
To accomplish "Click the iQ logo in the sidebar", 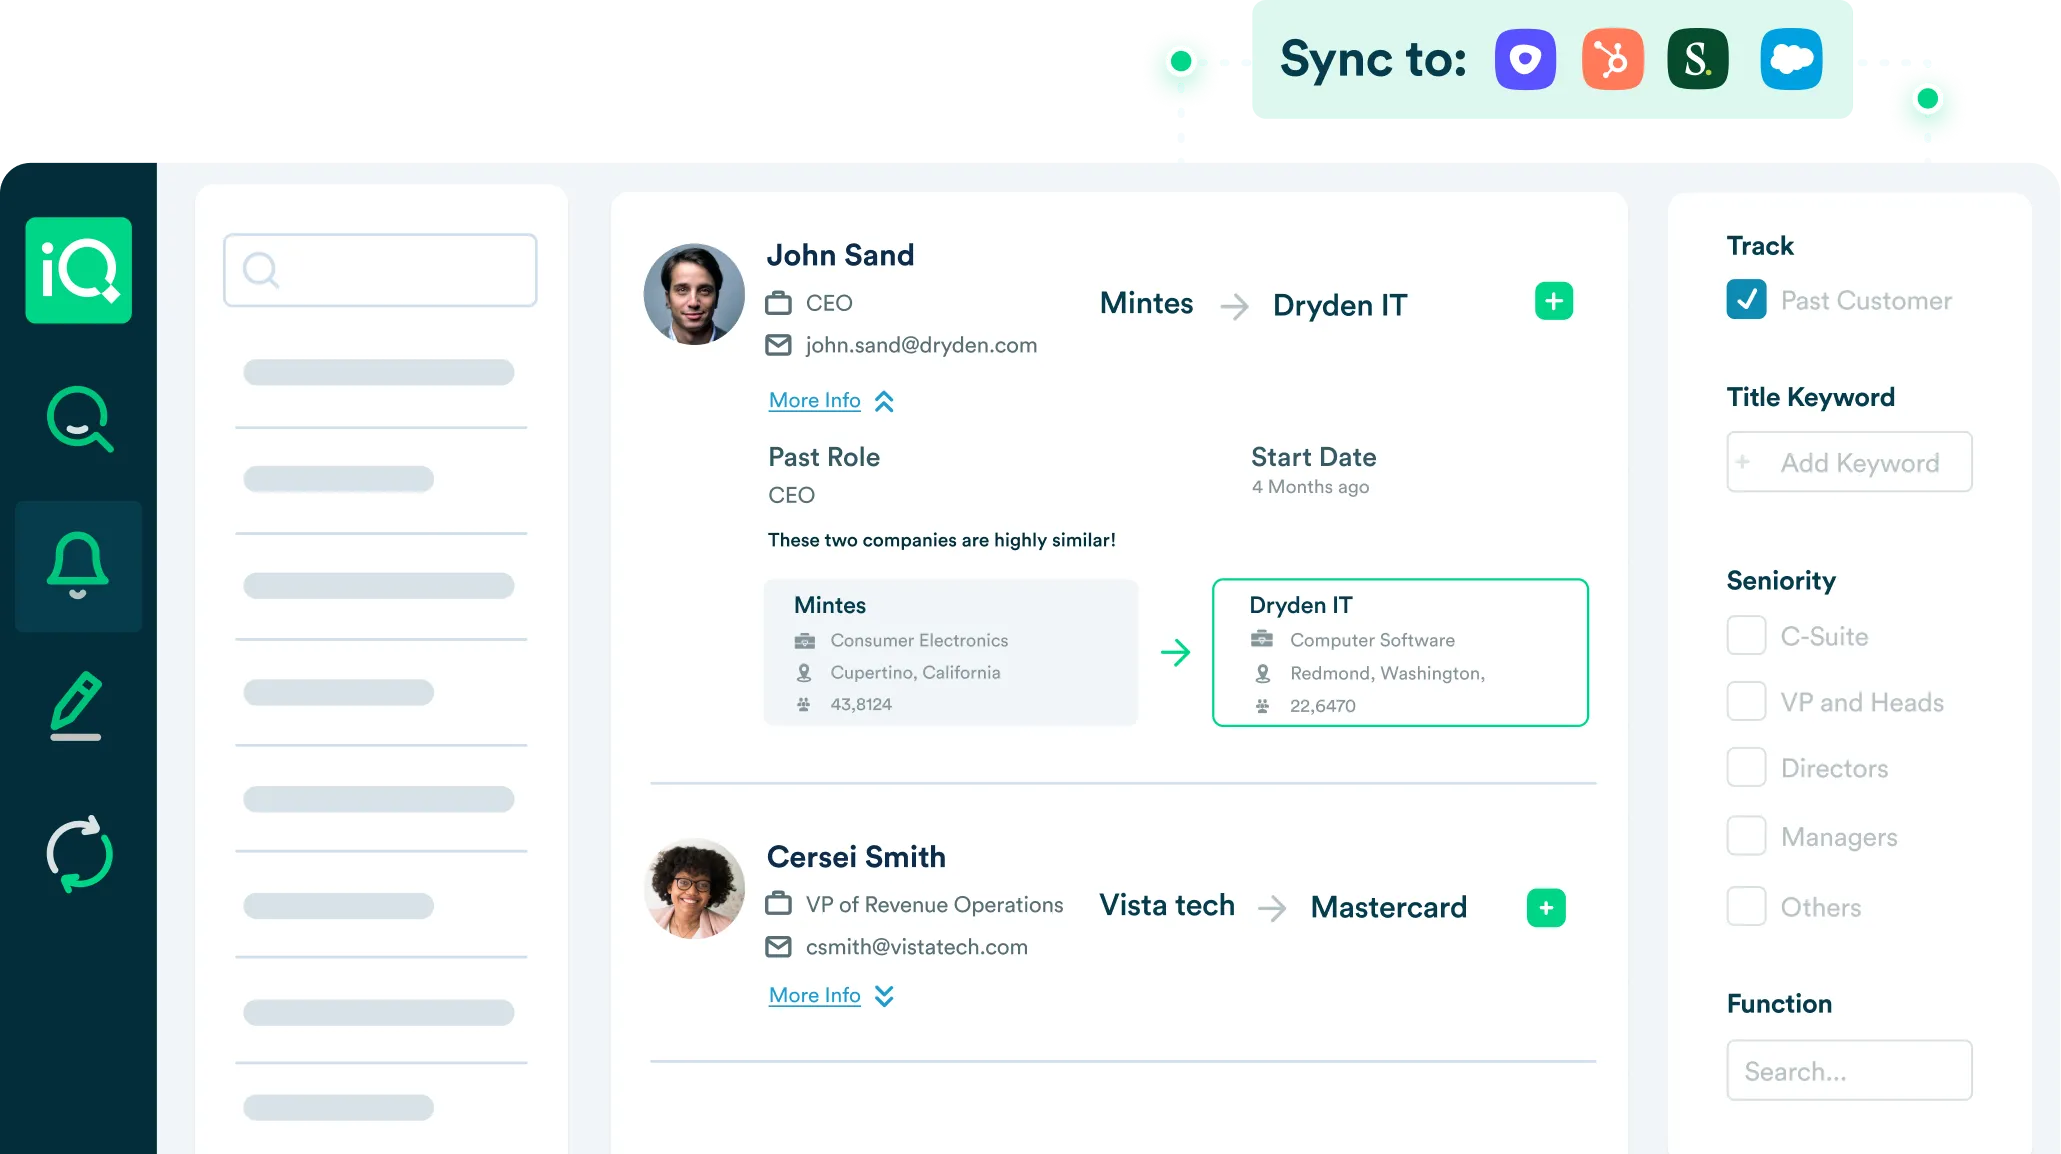I will (x=78, y=269).
